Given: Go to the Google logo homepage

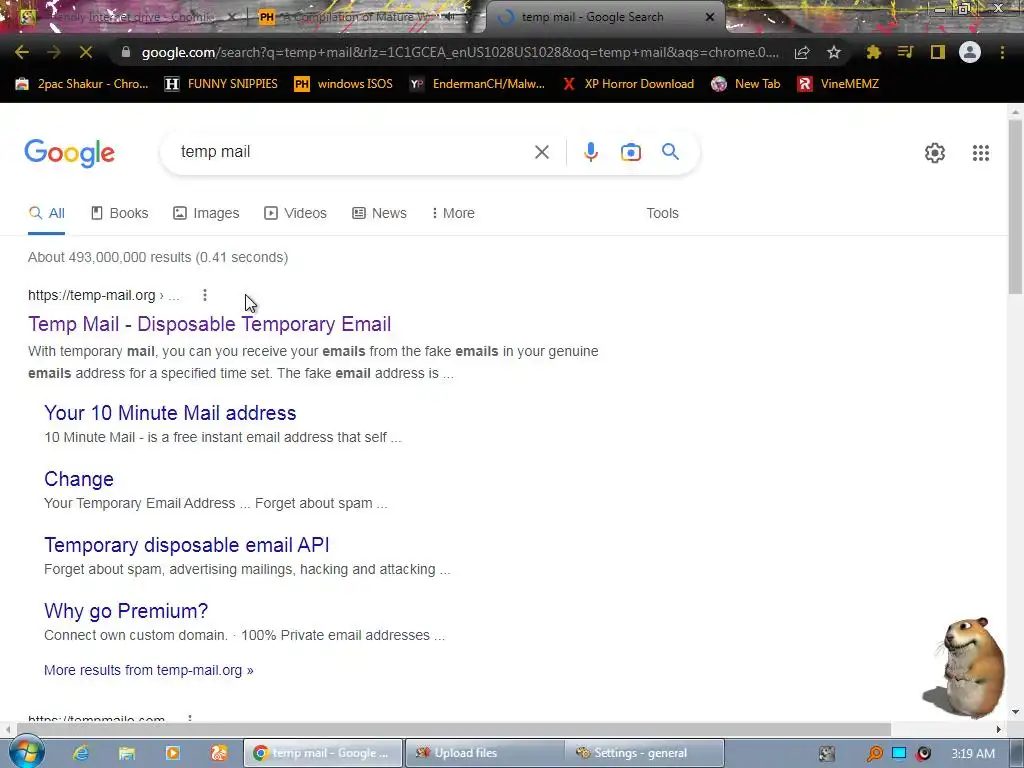Looking at the screenshot, I should click(x=69, y=153).
